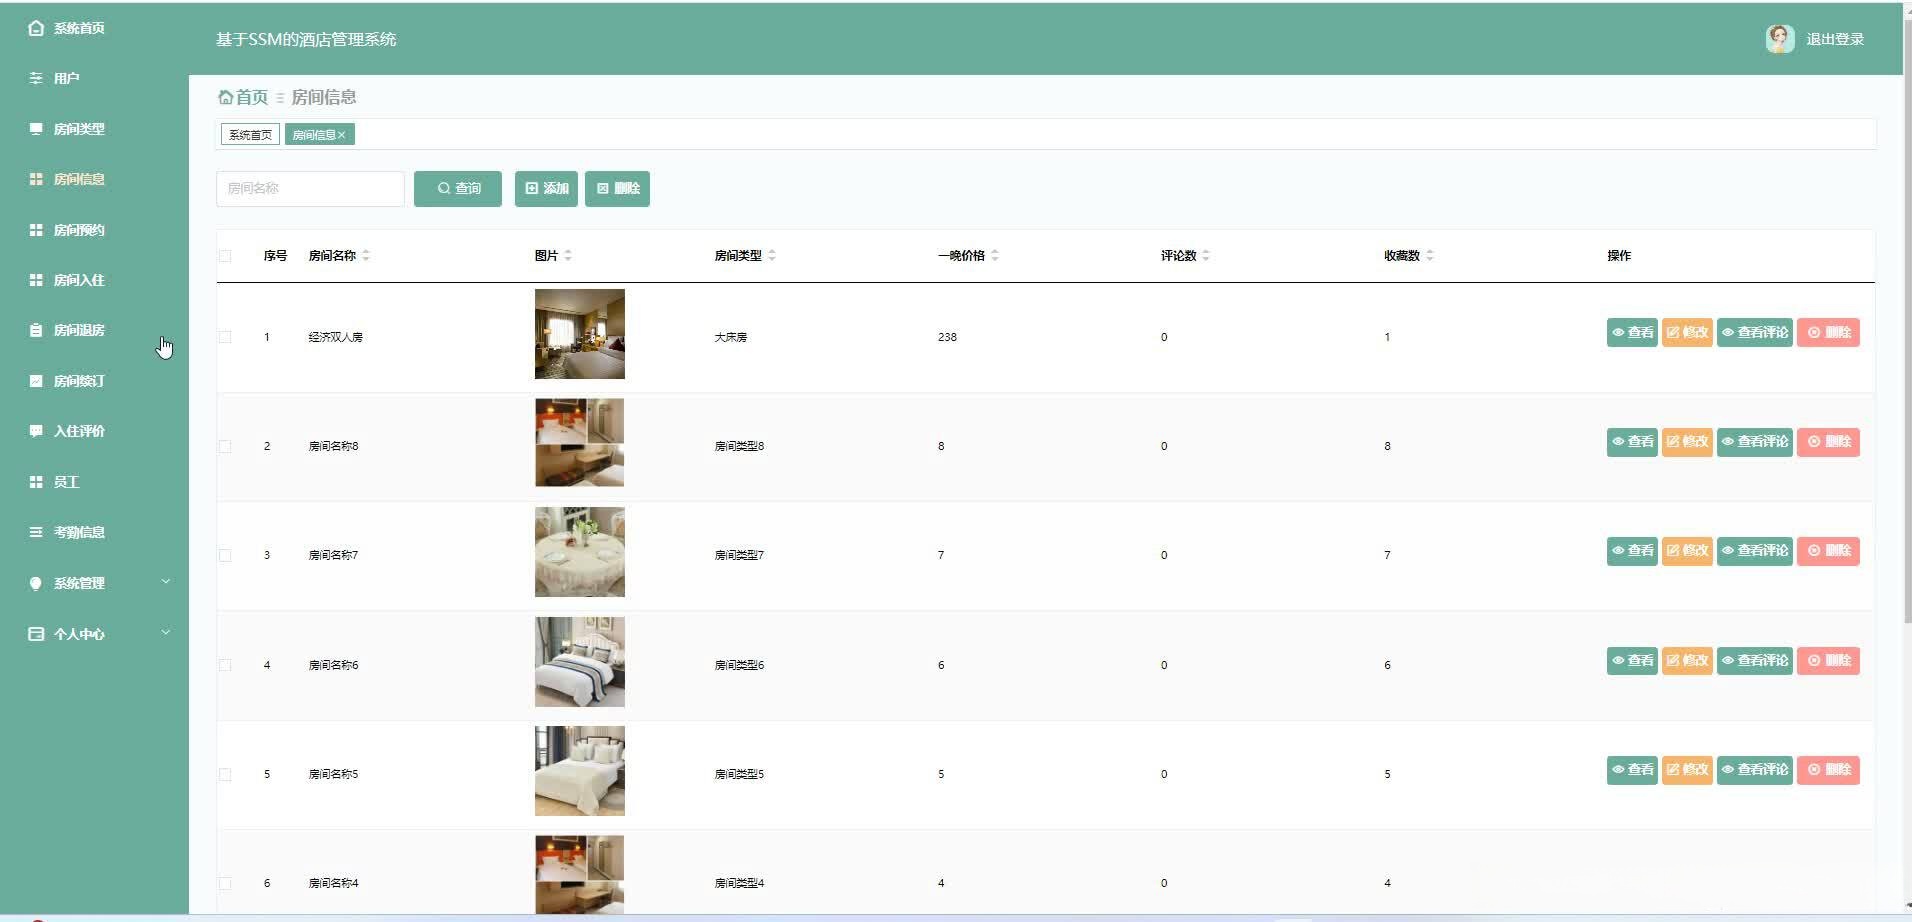1912x922 pixels.
Task: Open the 用户 sidebar icon
Action: (36, 78)
